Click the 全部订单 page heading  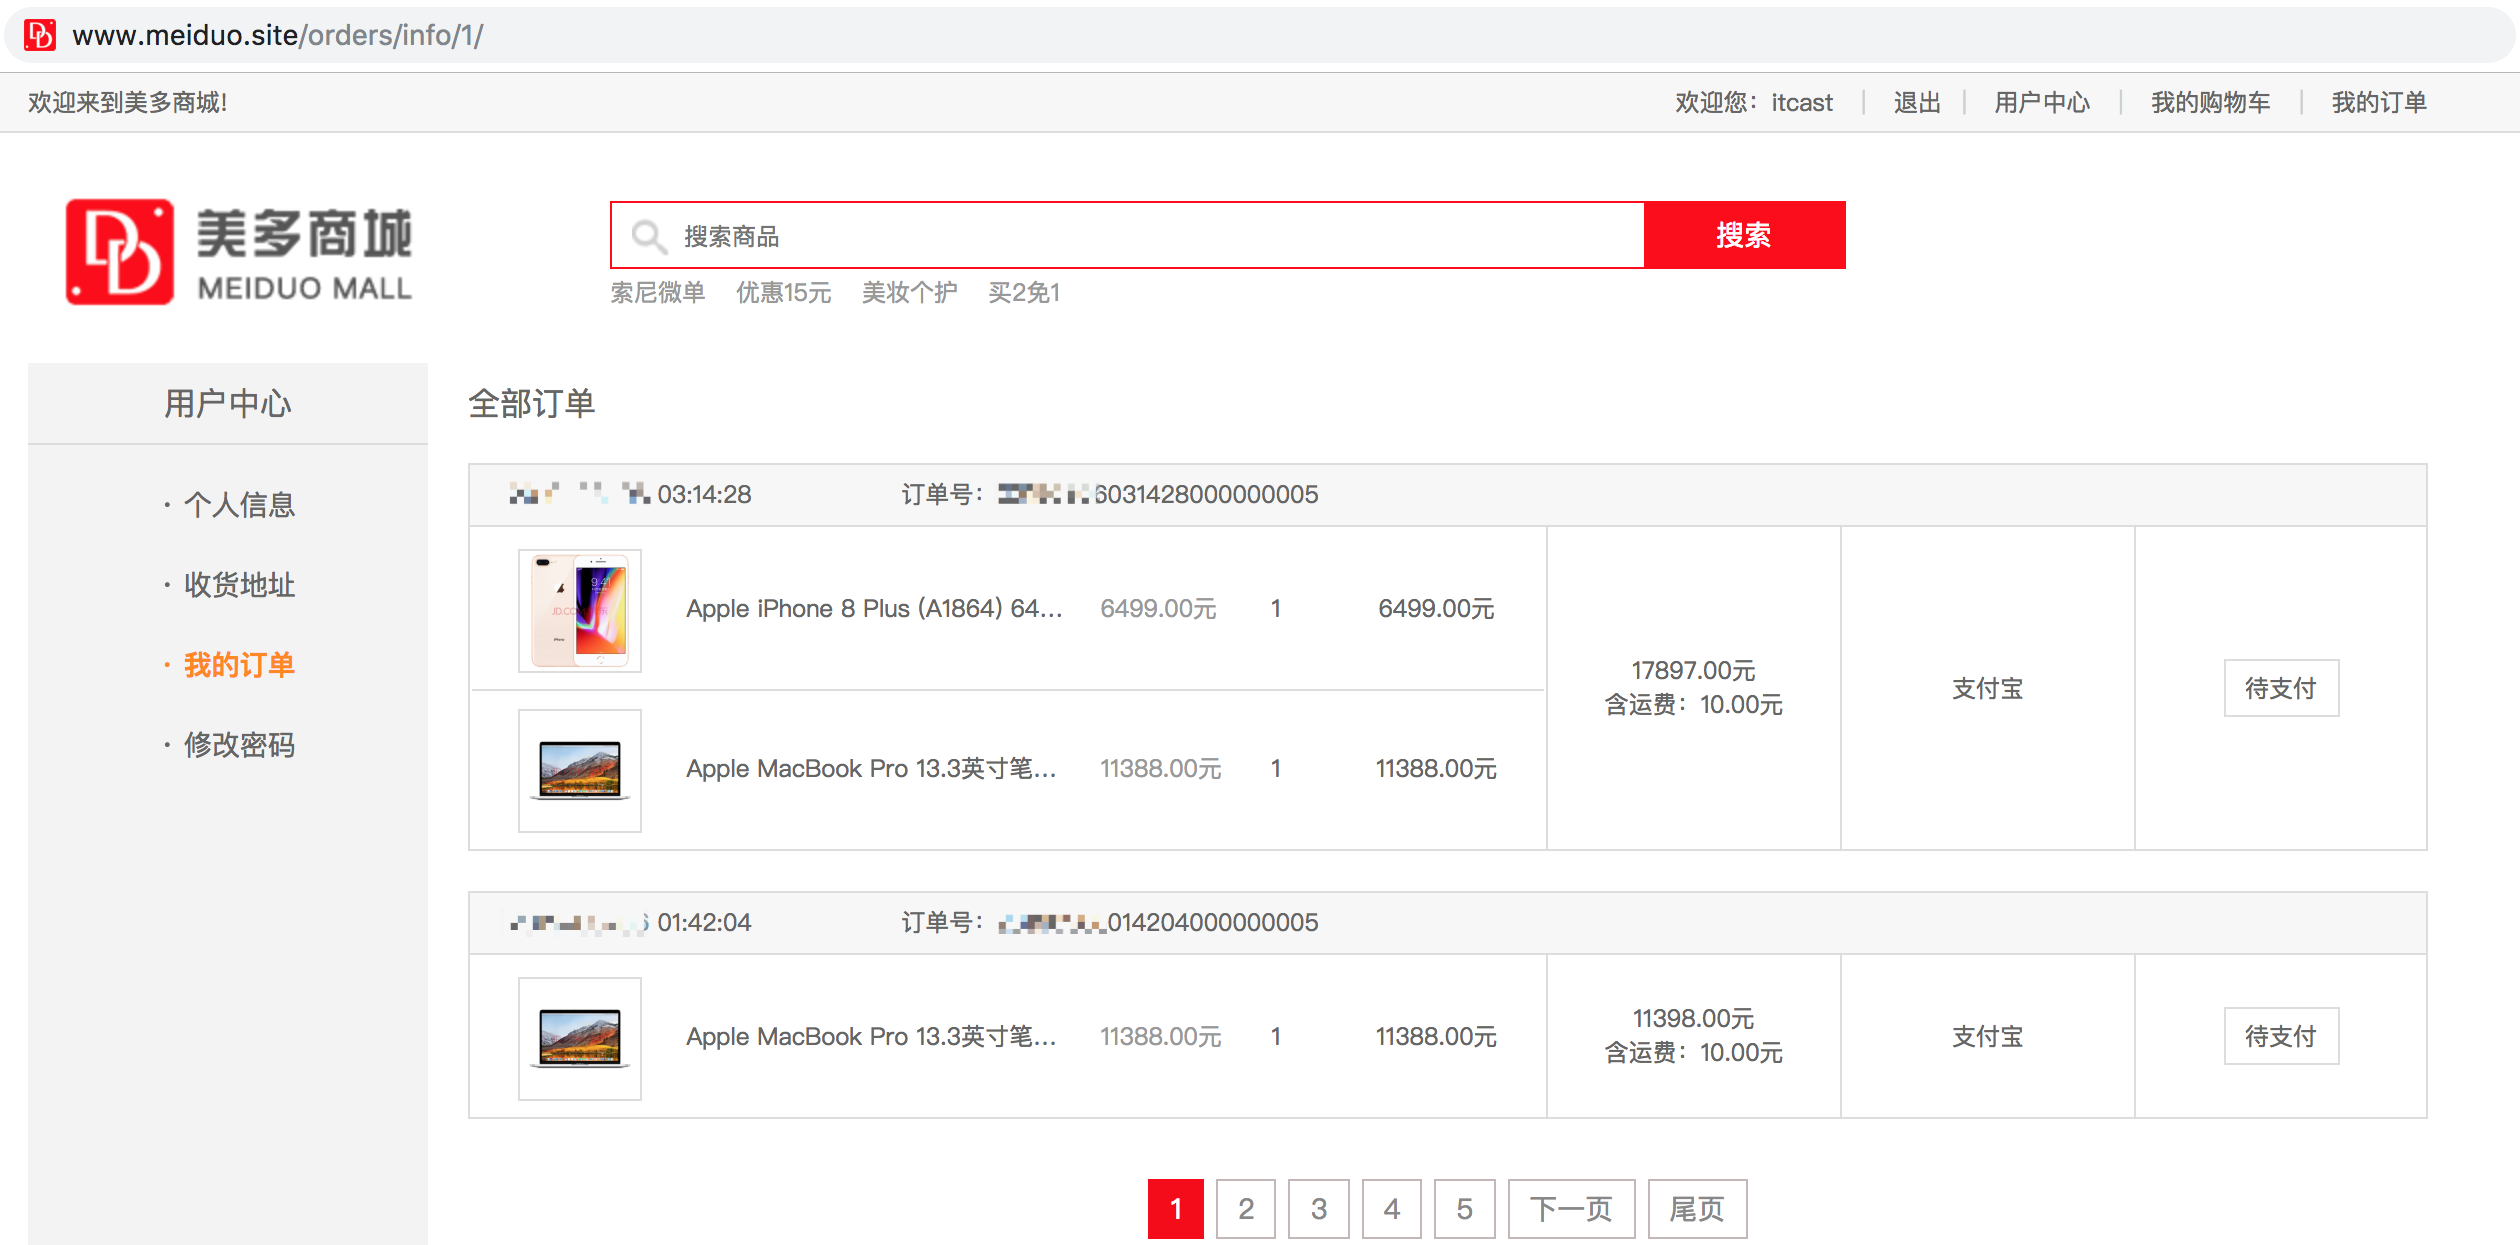coord(532,403)
